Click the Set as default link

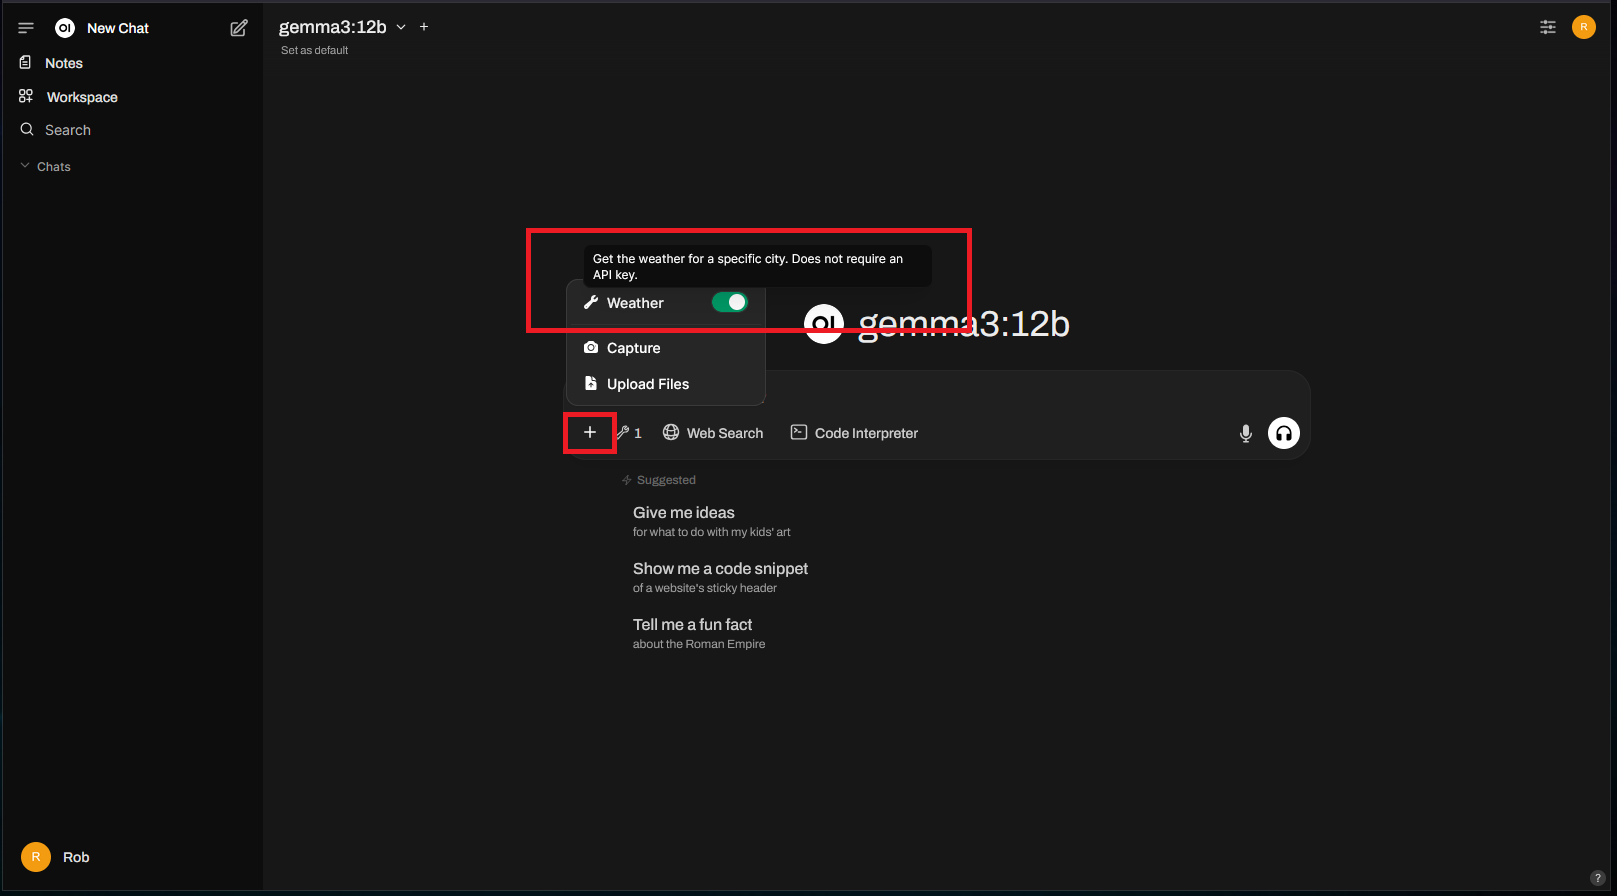[x=314, y=50]
